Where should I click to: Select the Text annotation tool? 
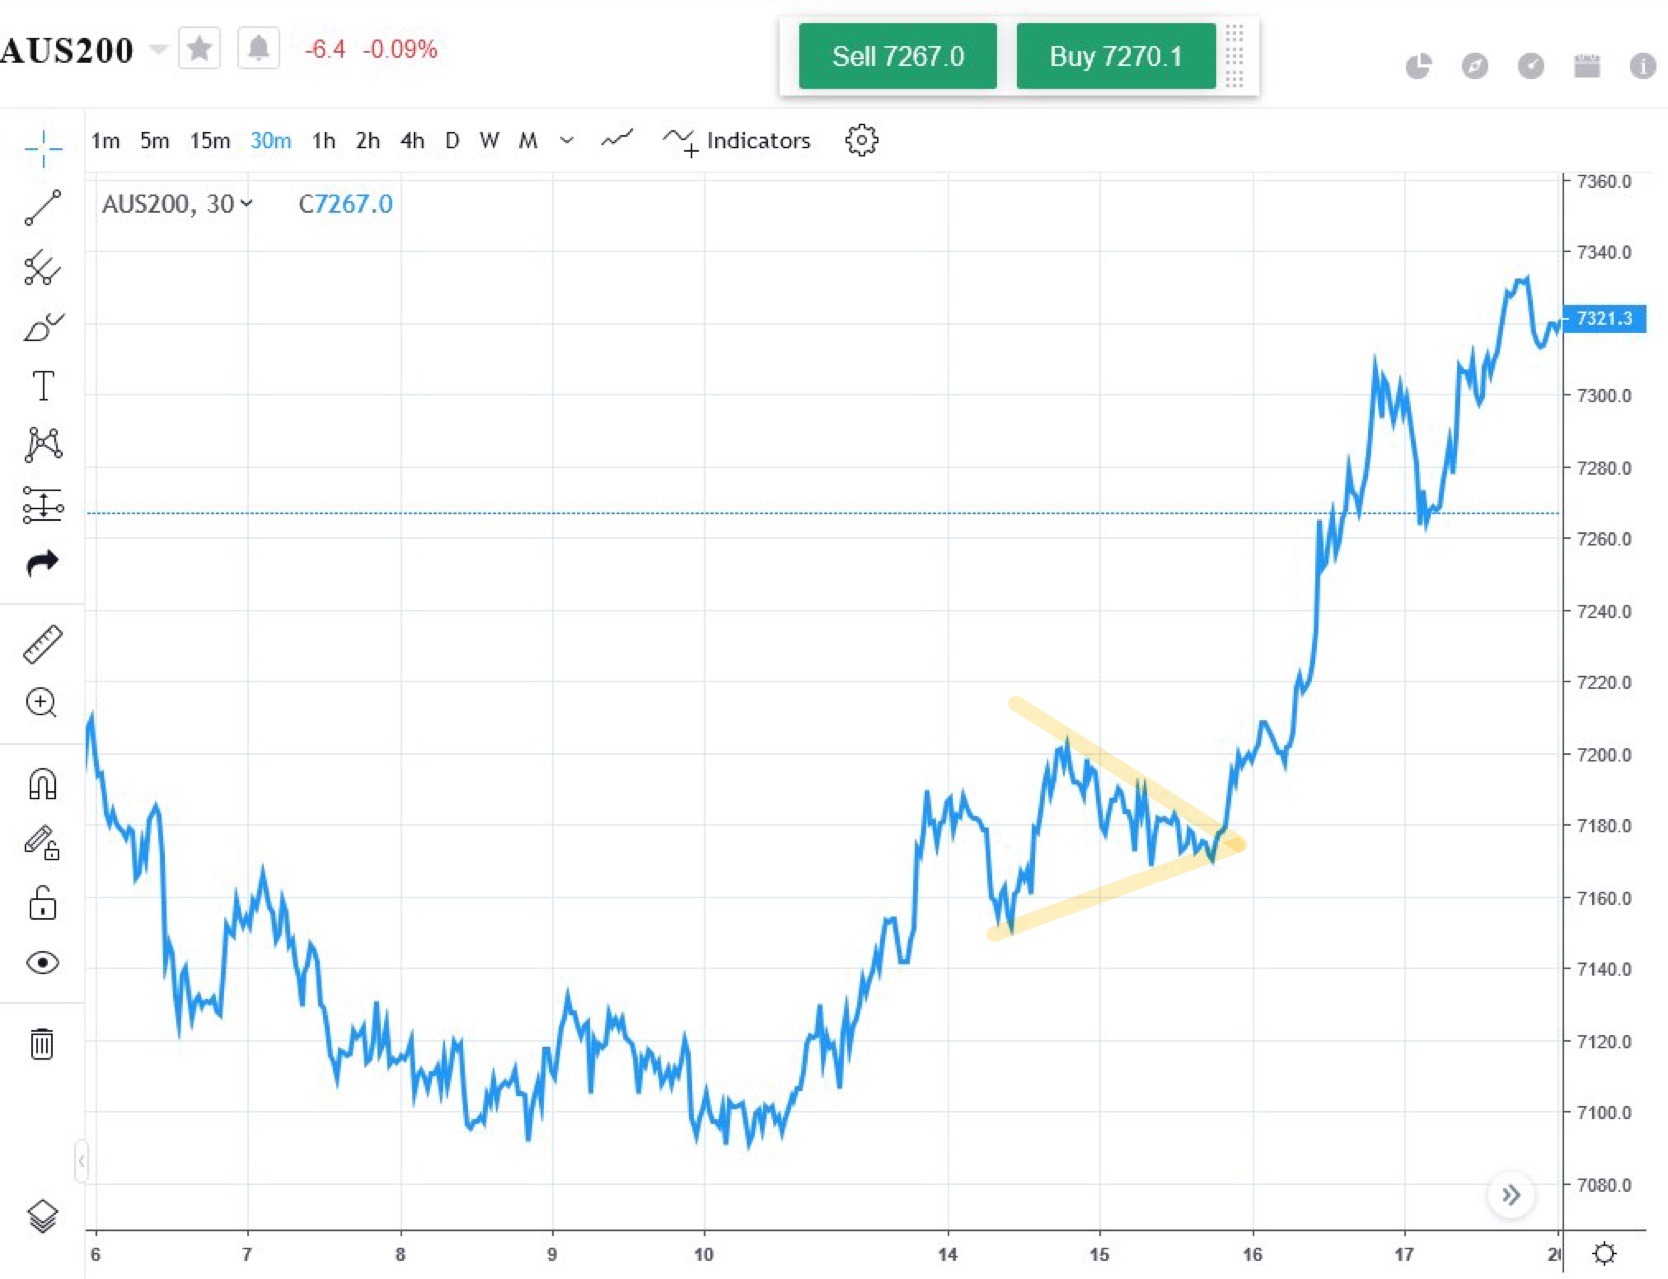pyautogui.click(x=42, y=386)
